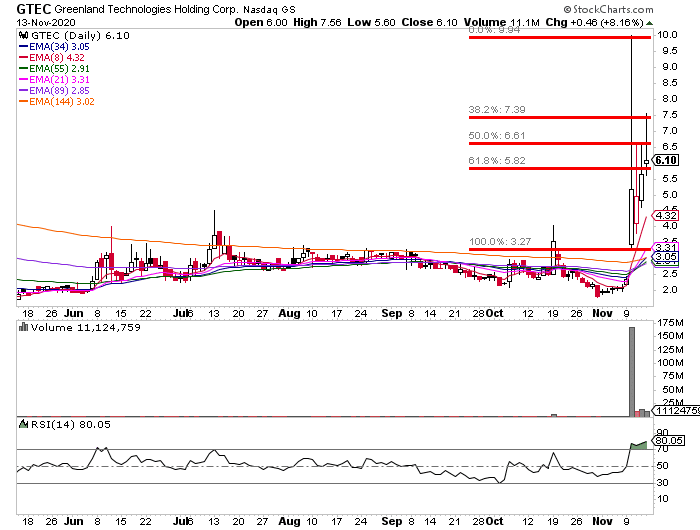Click the Low 5.60 header value
The height and width of the screenshot is (530, 700).
click(x=371, y=22)
